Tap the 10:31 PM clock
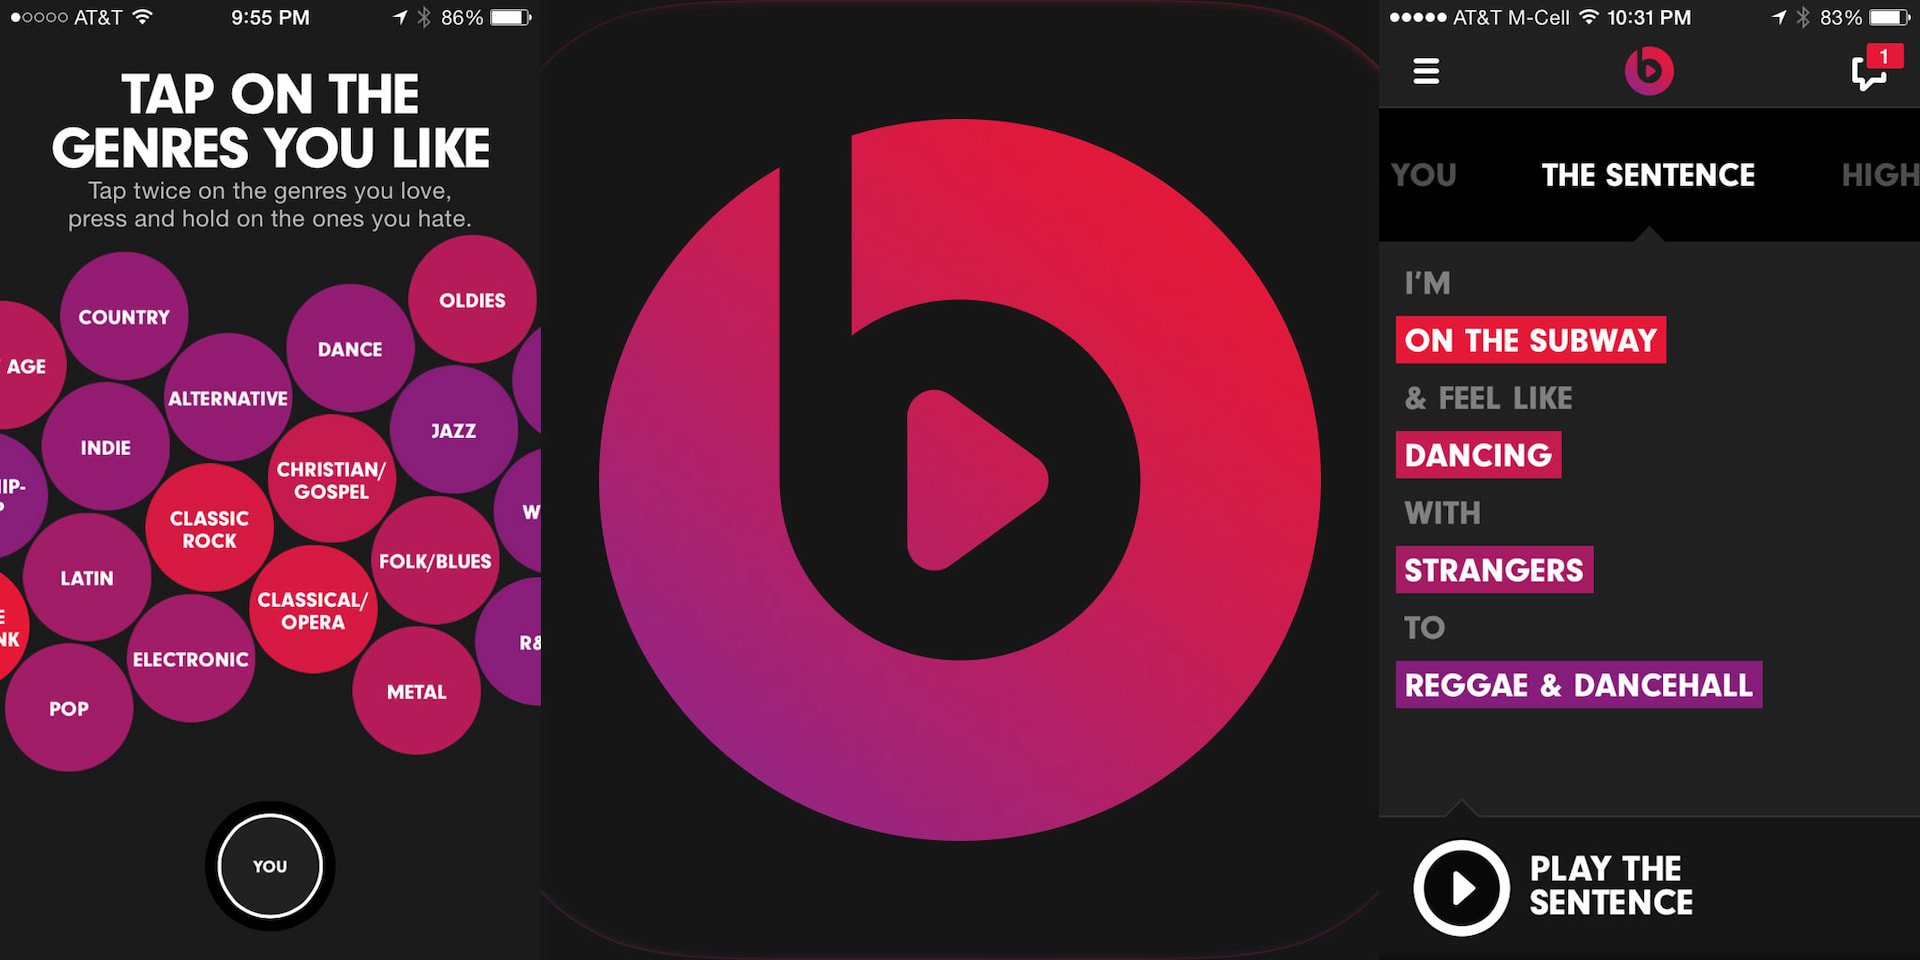The image size is (1920, 960). coord(1649,17)
